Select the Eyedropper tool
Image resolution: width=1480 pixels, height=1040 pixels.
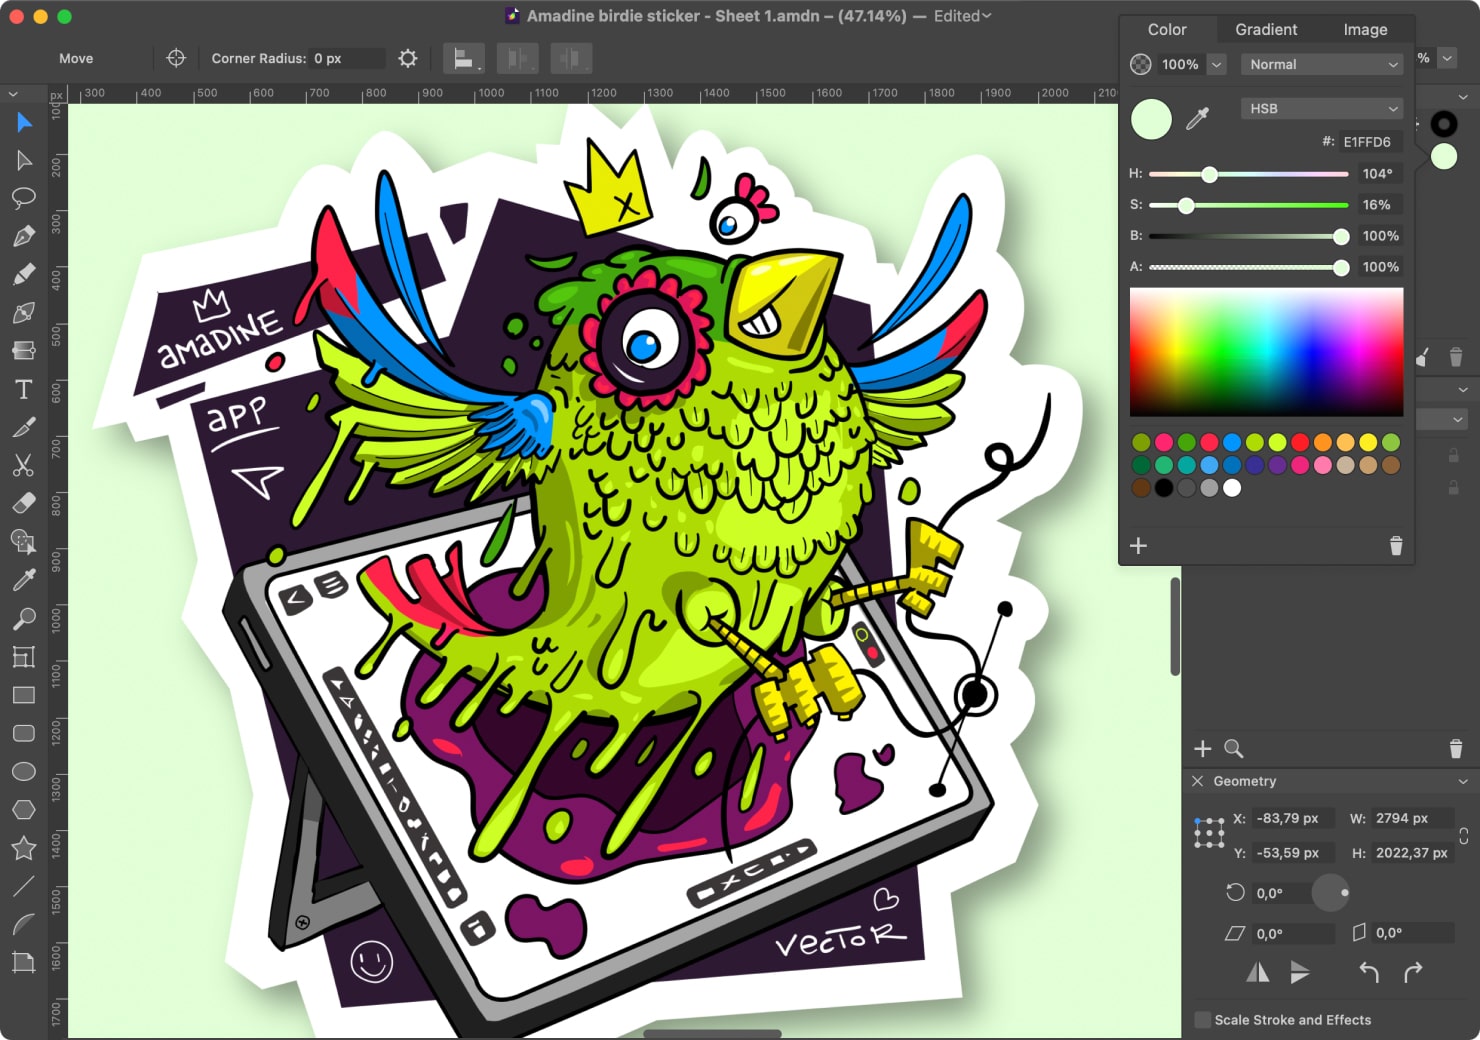[24, 579]
